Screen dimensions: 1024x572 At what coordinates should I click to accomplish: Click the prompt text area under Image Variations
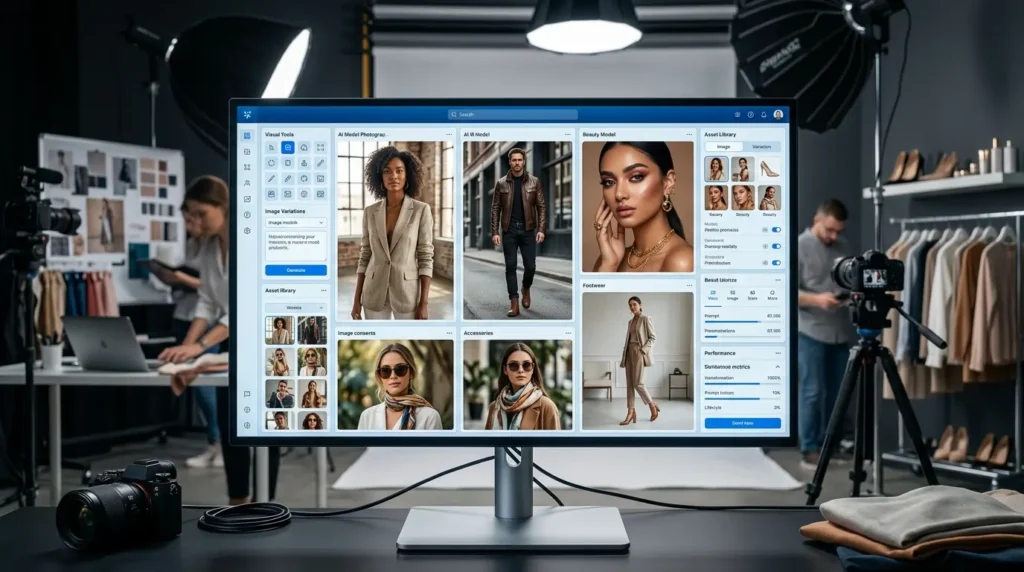coord(296,246)
